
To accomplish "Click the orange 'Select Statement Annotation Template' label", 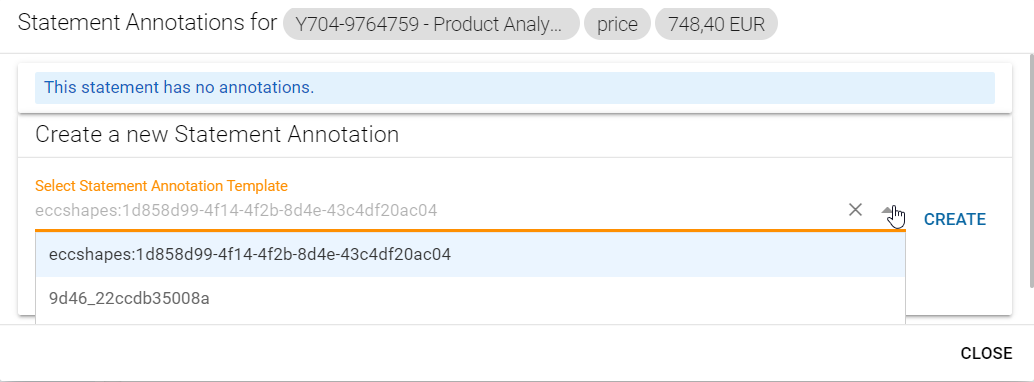I will pos(162,185).
